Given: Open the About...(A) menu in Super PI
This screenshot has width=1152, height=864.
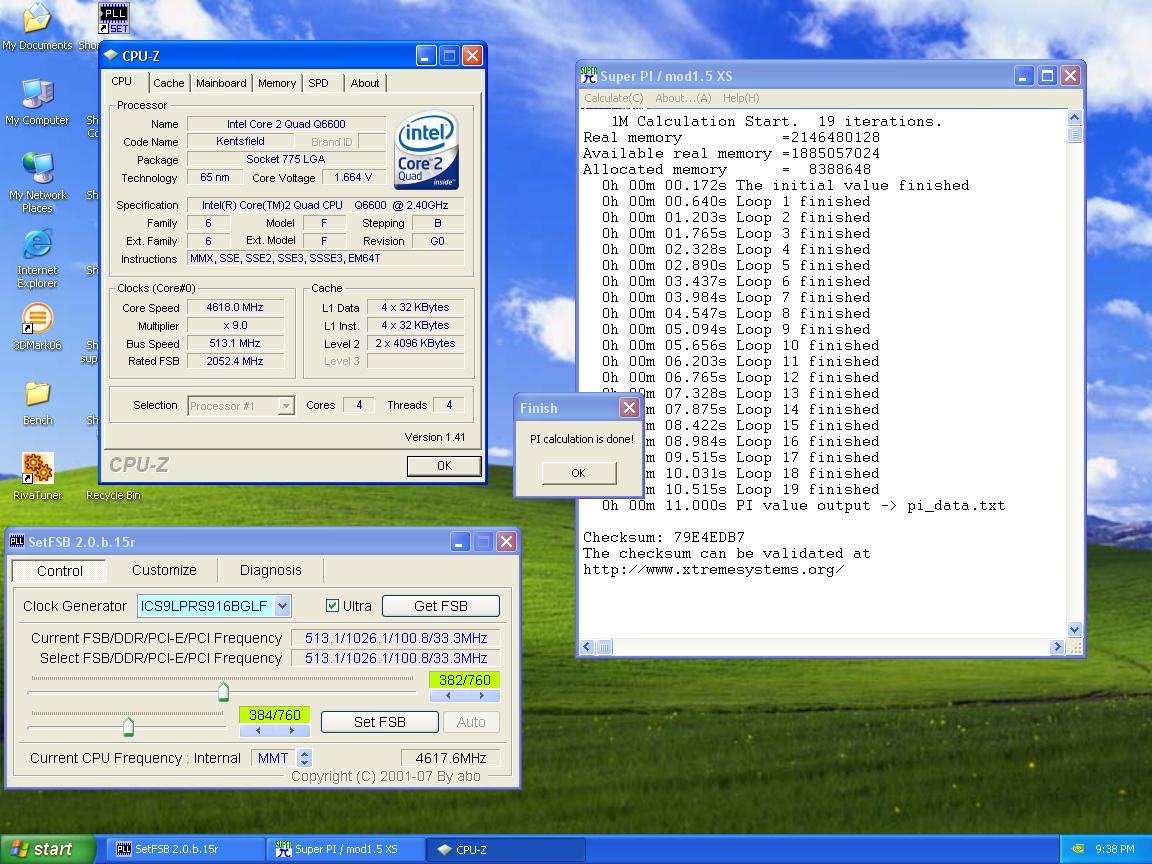Looking at the screenshot, I should [x=683, y=98].
